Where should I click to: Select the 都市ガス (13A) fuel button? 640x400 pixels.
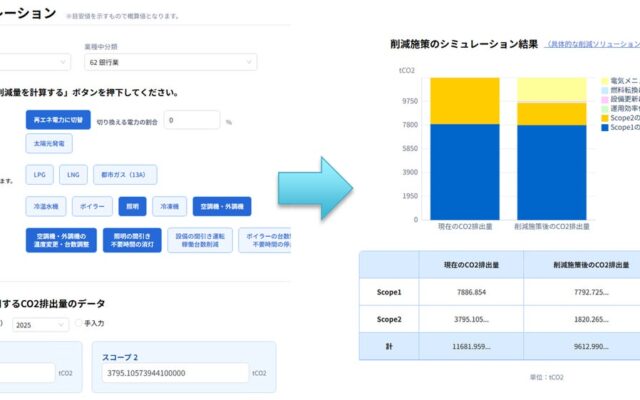coord(125,175)
